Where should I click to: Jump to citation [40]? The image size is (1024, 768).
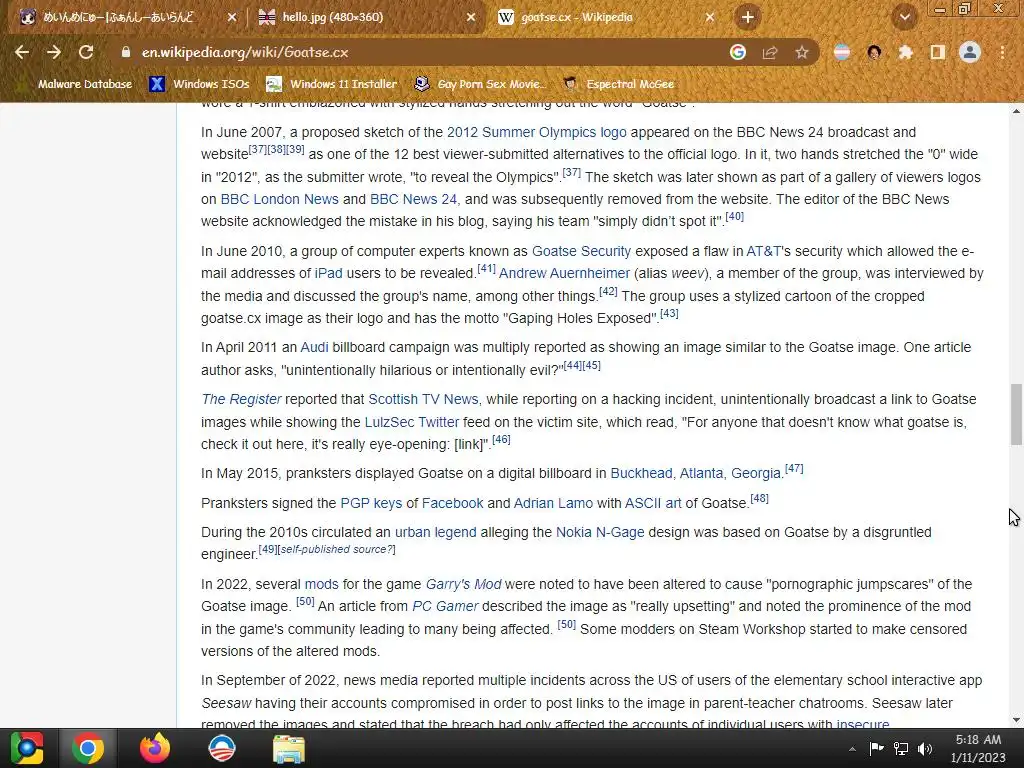pos(735,216)
